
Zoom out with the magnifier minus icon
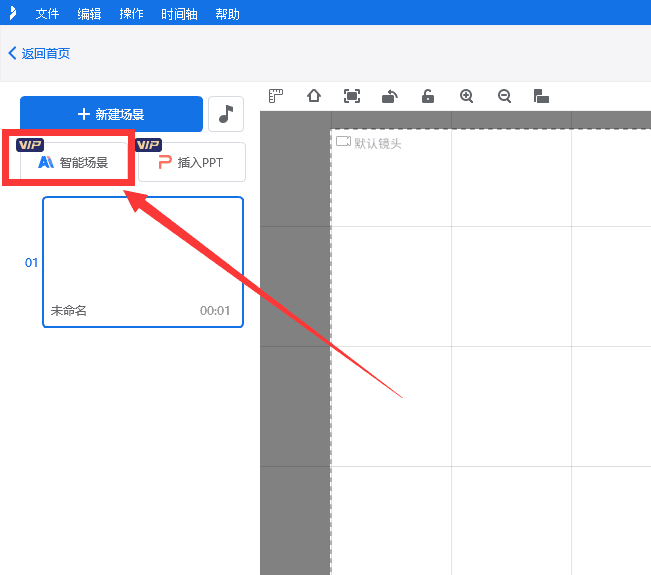pos(504,96)
